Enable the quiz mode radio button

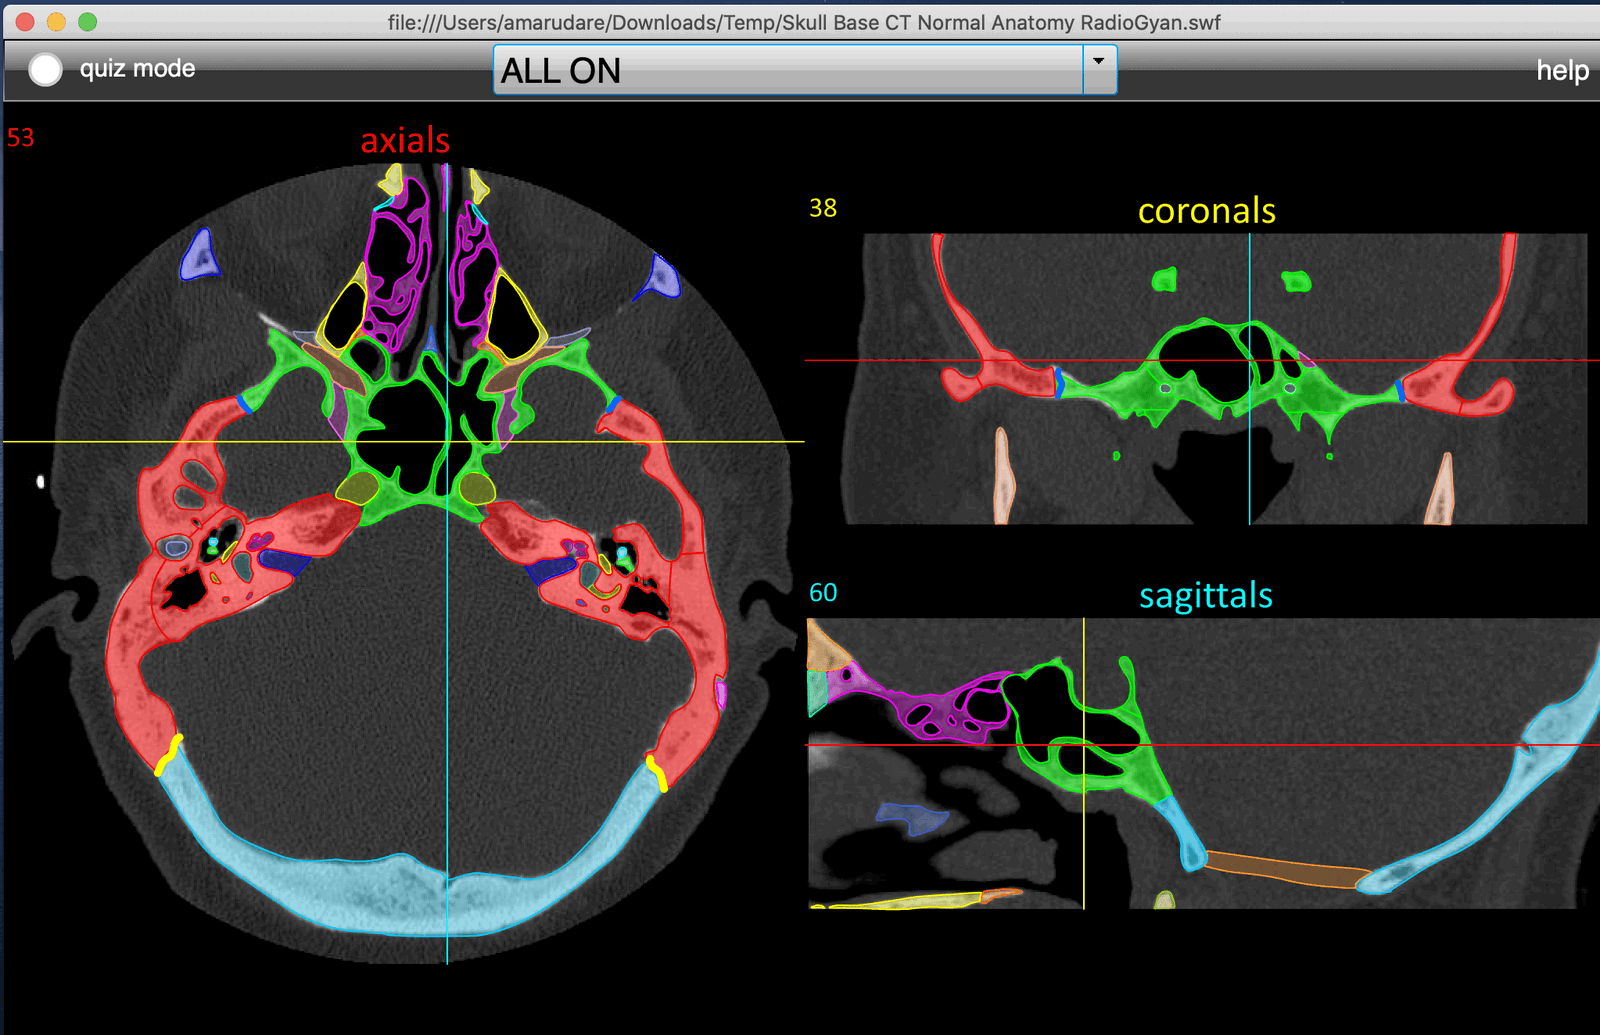tap(45, 69)
